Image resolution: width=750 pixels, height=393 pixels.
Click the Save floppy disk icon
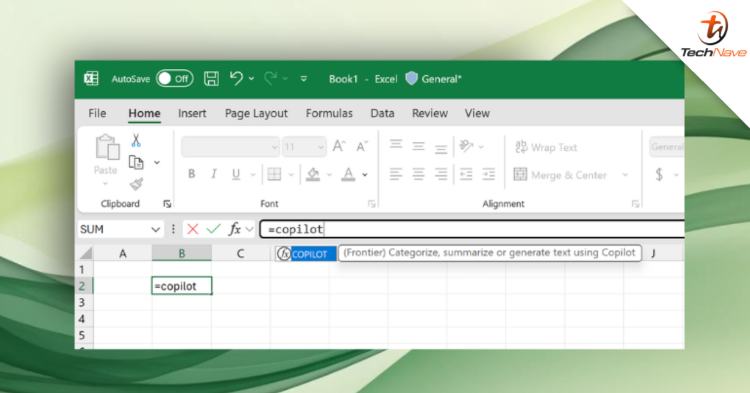[x=211, y=78]
